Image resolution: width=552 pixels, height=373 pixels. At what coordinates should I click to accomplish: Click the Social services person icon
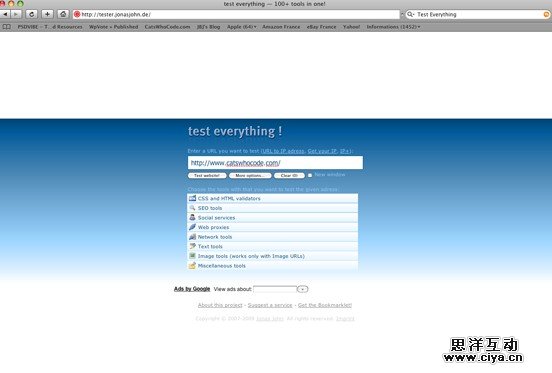tap(192, 217)
